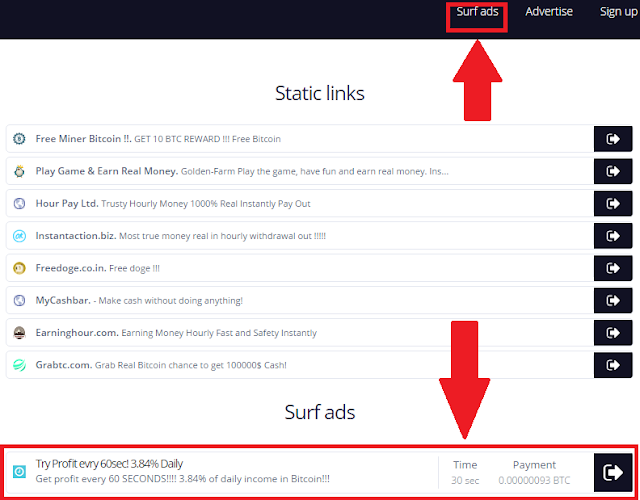Click the Time column label
Viewport: 640px width, 500px height.
(465, 465)
